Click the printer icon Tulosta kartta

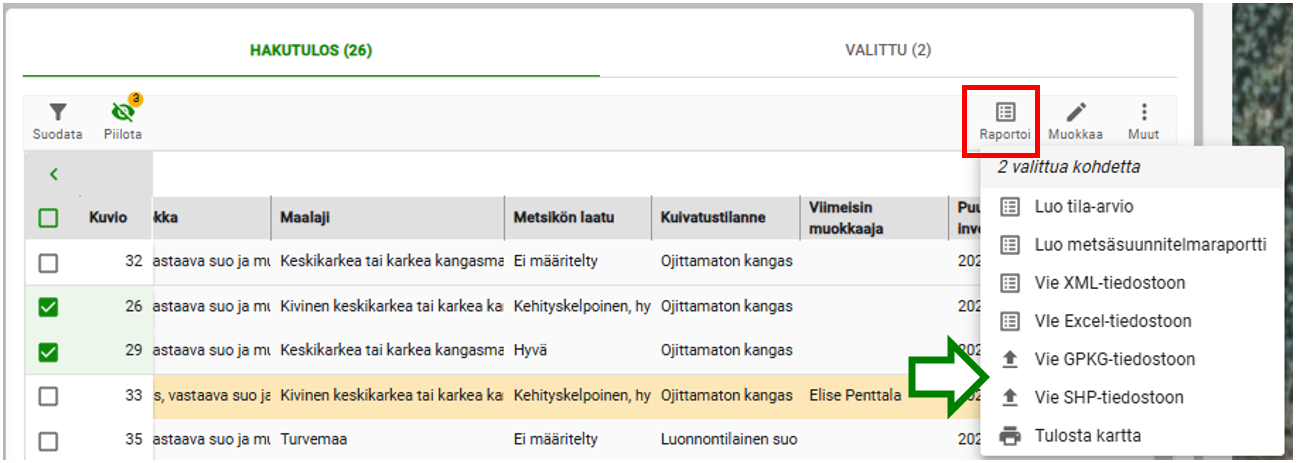coord(1010,436)
